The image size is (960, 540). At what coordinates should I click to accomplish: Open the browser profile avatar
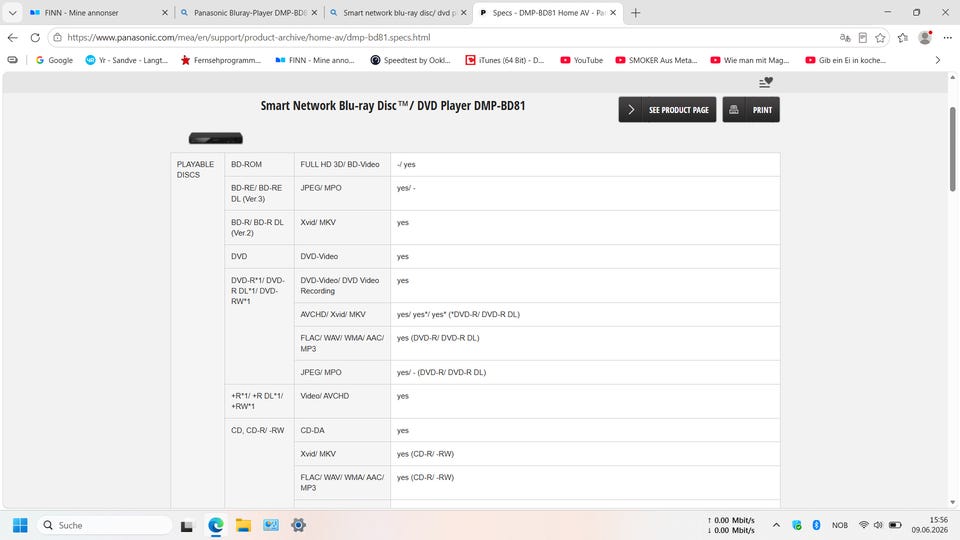pos(925,37)
